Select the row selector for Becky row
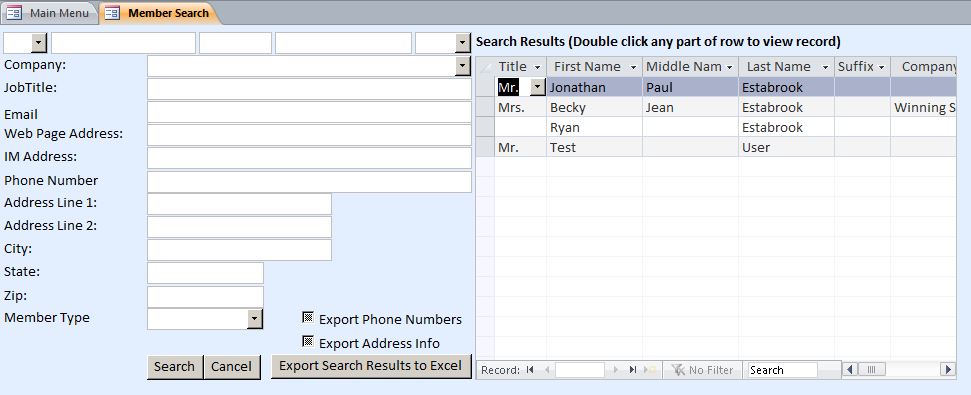The height and width of the screenshot is (395, 971). coord(485,107)
